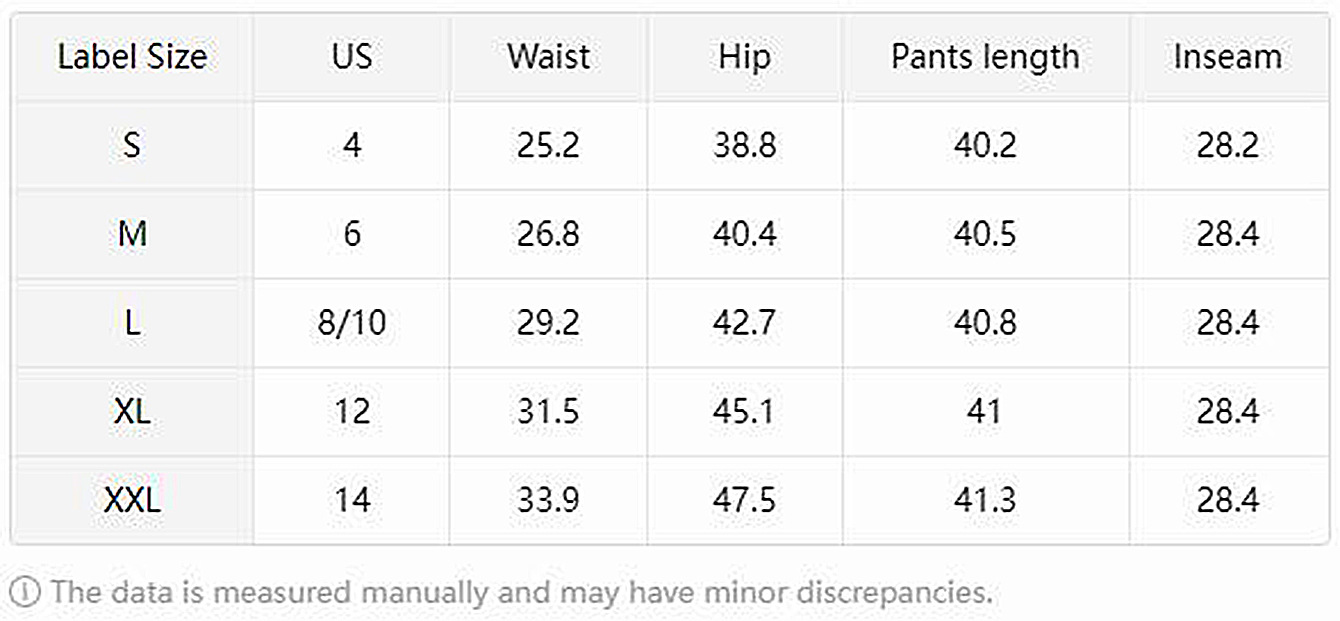Click the Label Size column header
Screen dimensions: 1340x621
click(132, 57)
